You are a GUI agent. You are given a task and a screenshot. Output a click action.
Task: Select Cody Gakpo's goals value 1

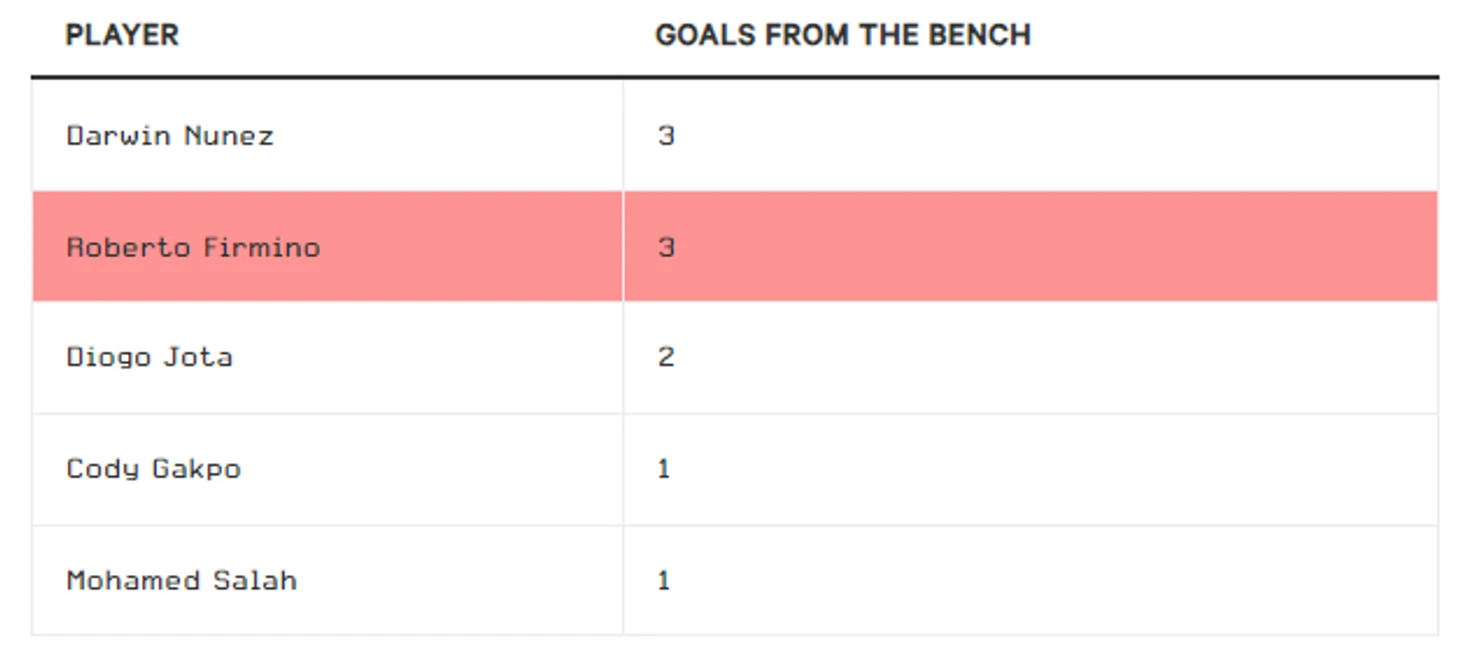coord(664,469)
